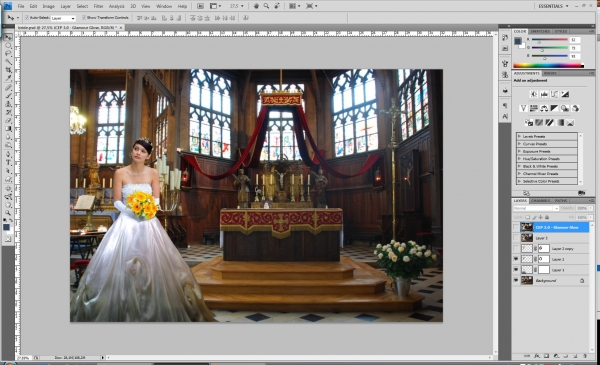Image resolution: width=600 pixels, height=365 pixels.
Task: Select the Eraser tool
Action: point(8,120)
